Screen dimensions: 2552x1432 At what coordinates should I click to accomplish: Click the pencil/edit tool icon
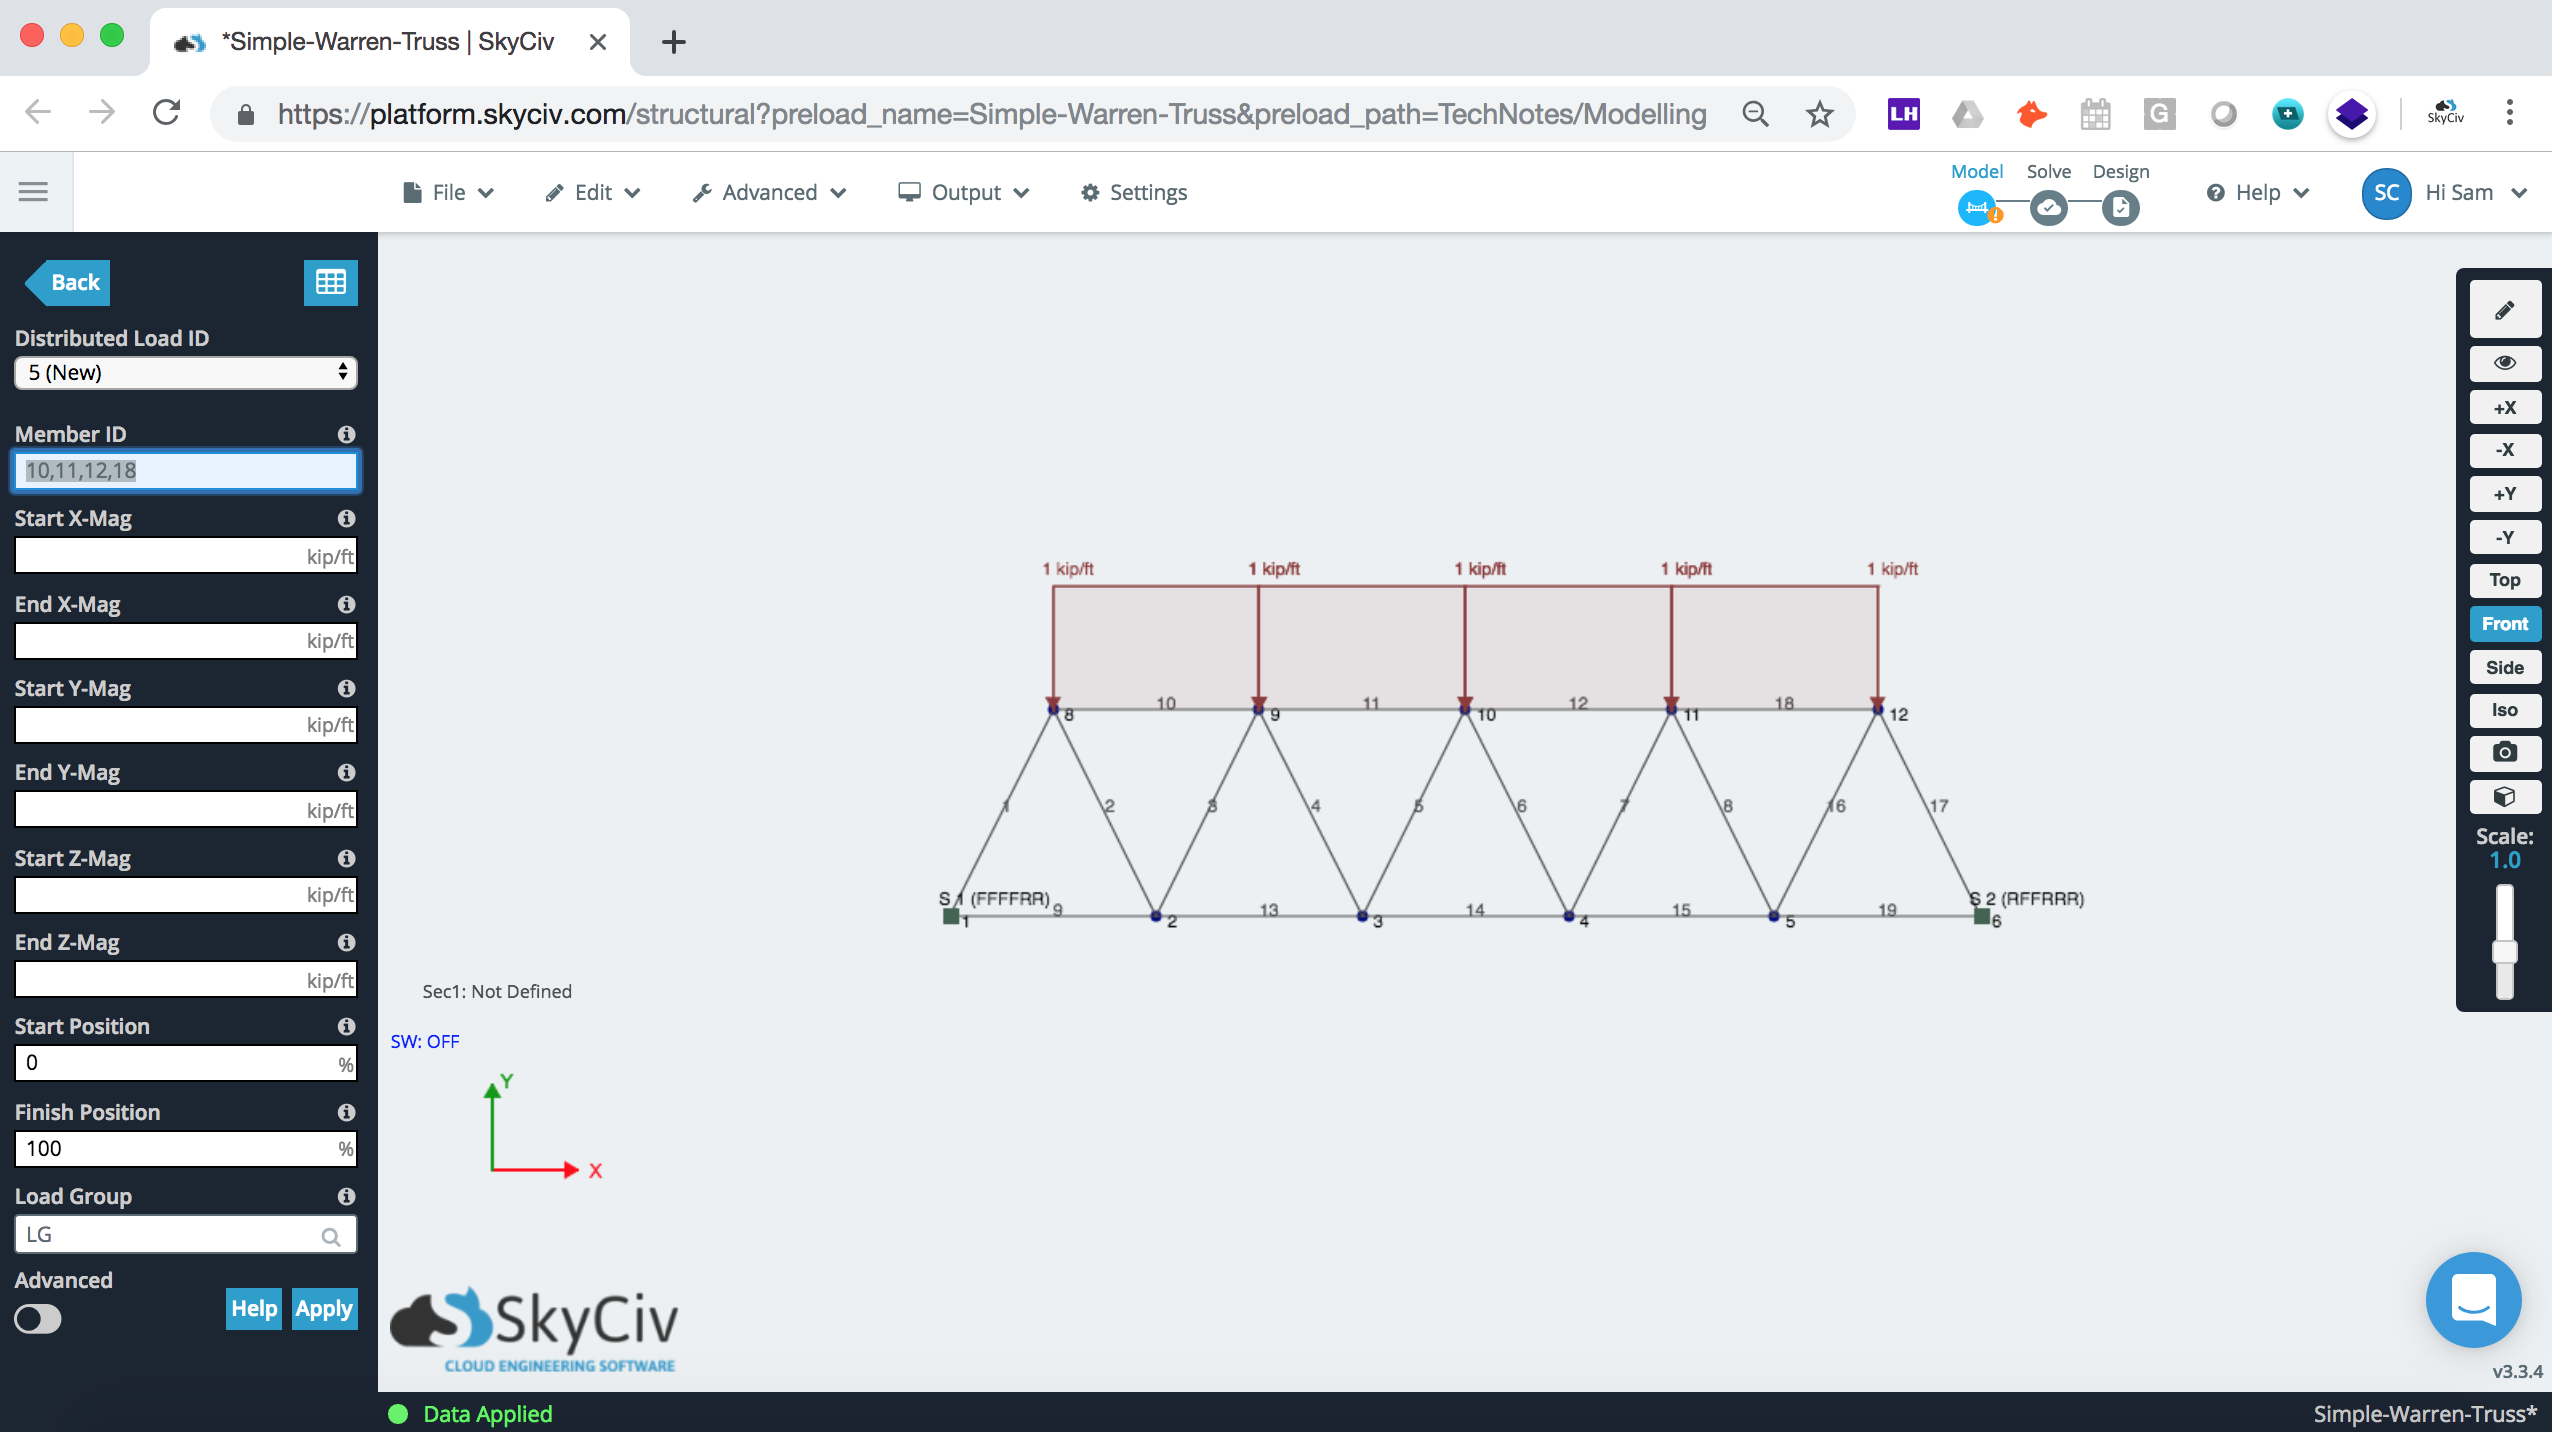click(x=2505, y=310)
